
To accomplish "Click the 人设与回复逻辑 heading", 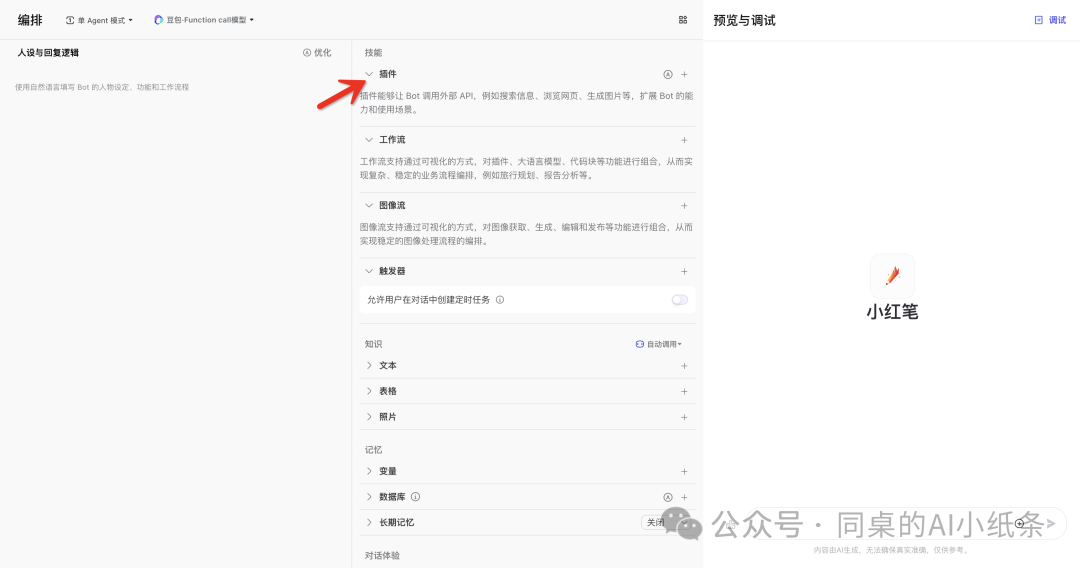I will pyautogui.click(x=48, y=52).
